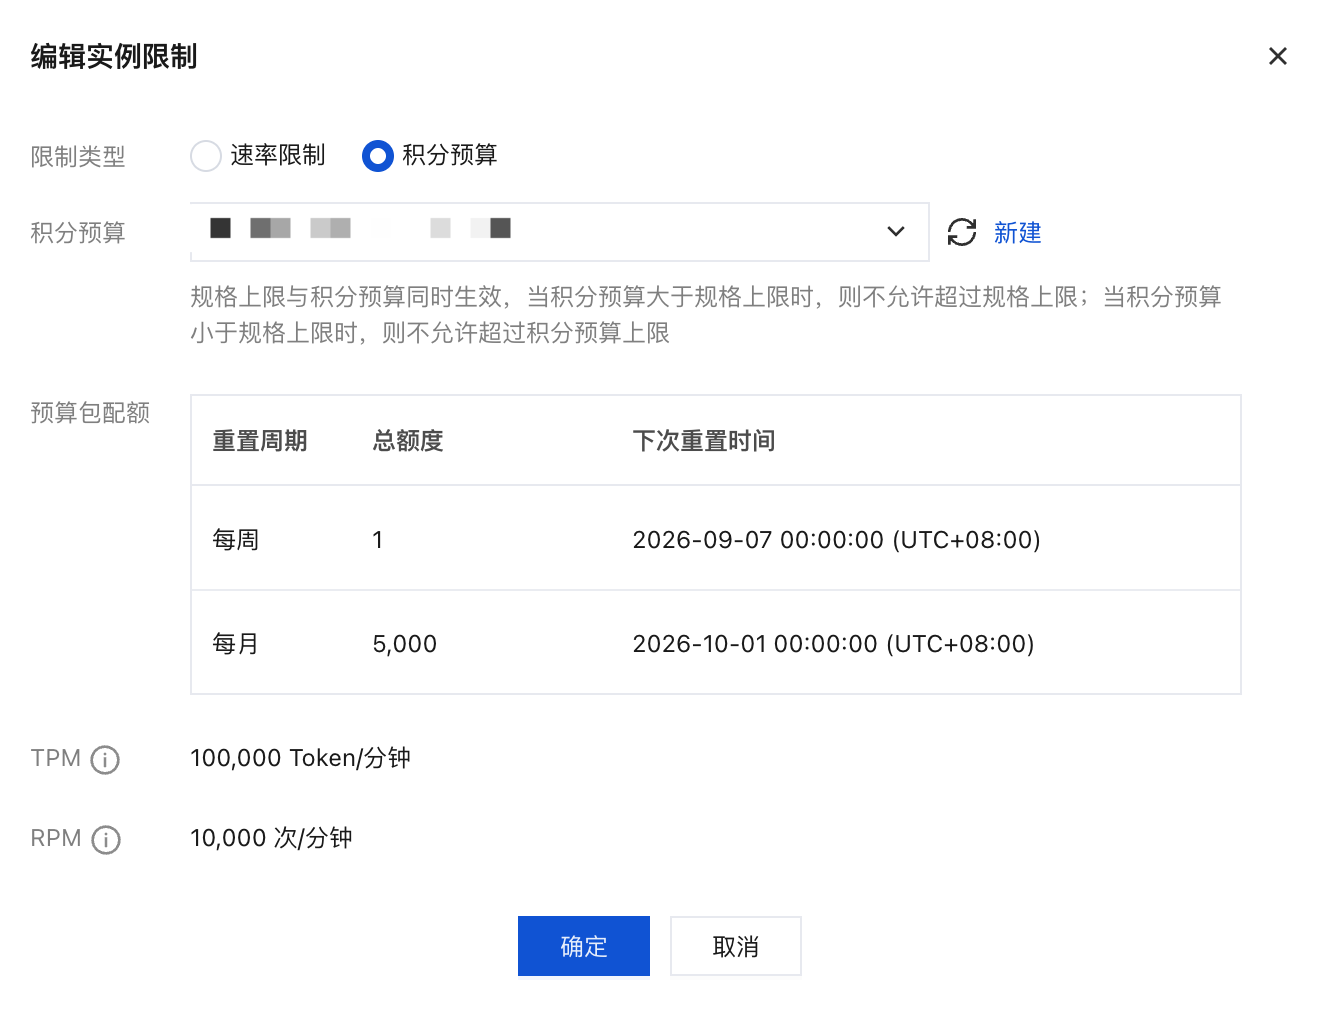This screenshot has width=1320, height=1012.
Task: Click the TPM info icon
Action: click(x=105, y=760)
